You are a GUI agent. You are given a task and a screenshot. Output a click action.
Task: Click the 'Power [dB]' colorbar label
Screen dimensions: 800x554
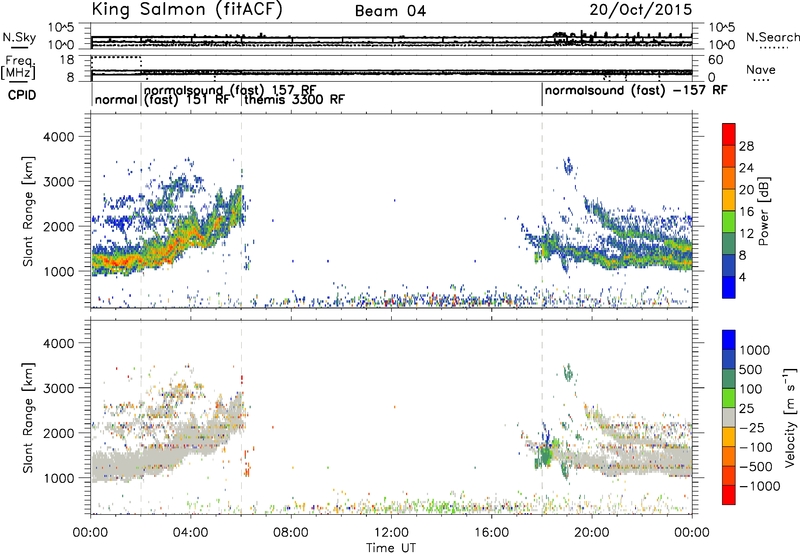coord(763,211)
